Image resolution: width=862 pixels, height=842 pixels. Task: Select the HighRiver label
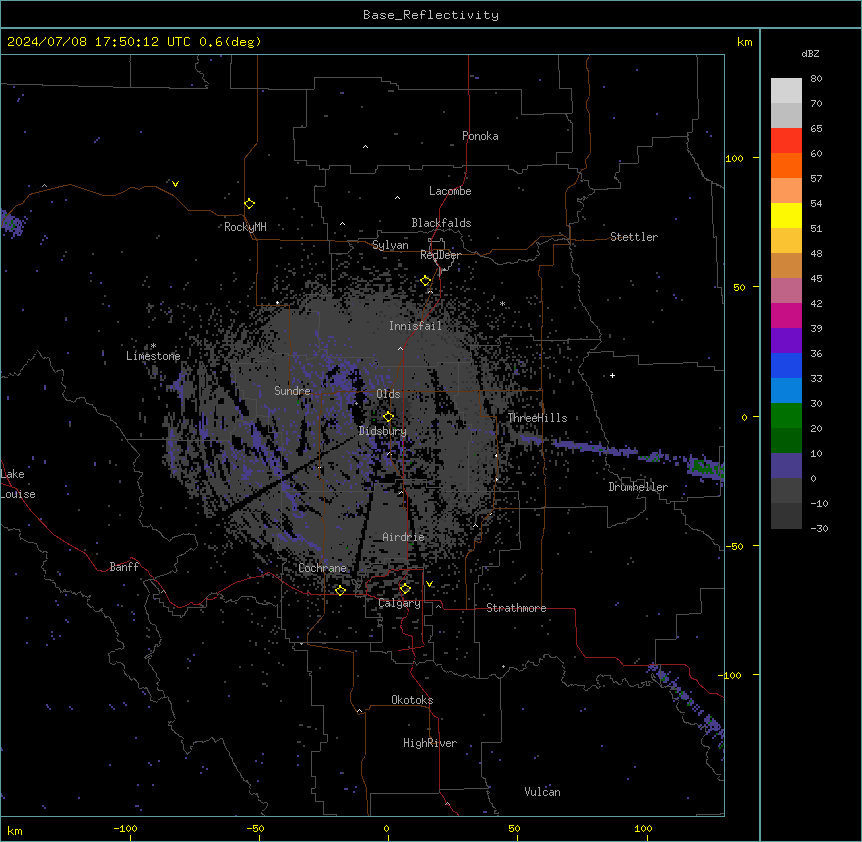(x=430, y=743)
